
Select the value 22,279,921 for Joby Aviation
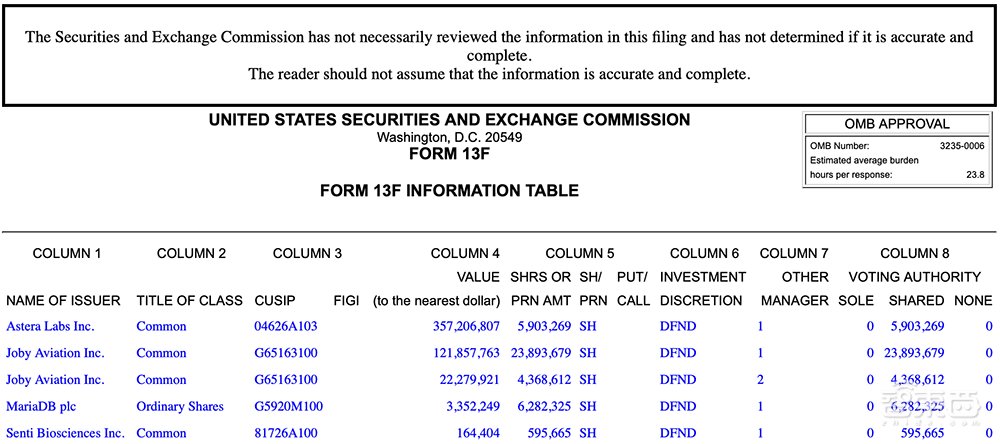click(465, 380)
